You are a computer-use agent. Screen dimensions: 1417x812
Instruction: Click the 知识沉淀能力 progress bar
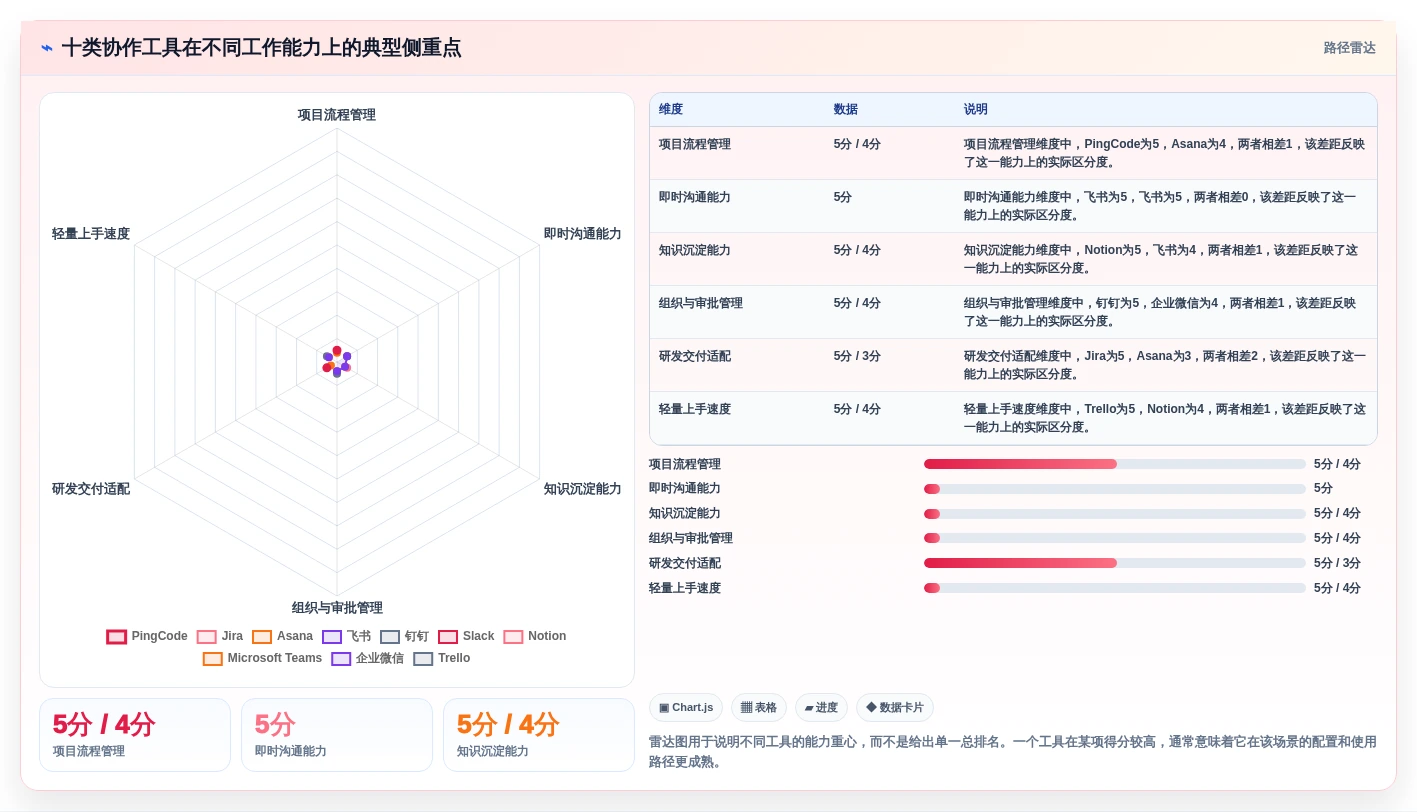click(x=1115, y=514)
